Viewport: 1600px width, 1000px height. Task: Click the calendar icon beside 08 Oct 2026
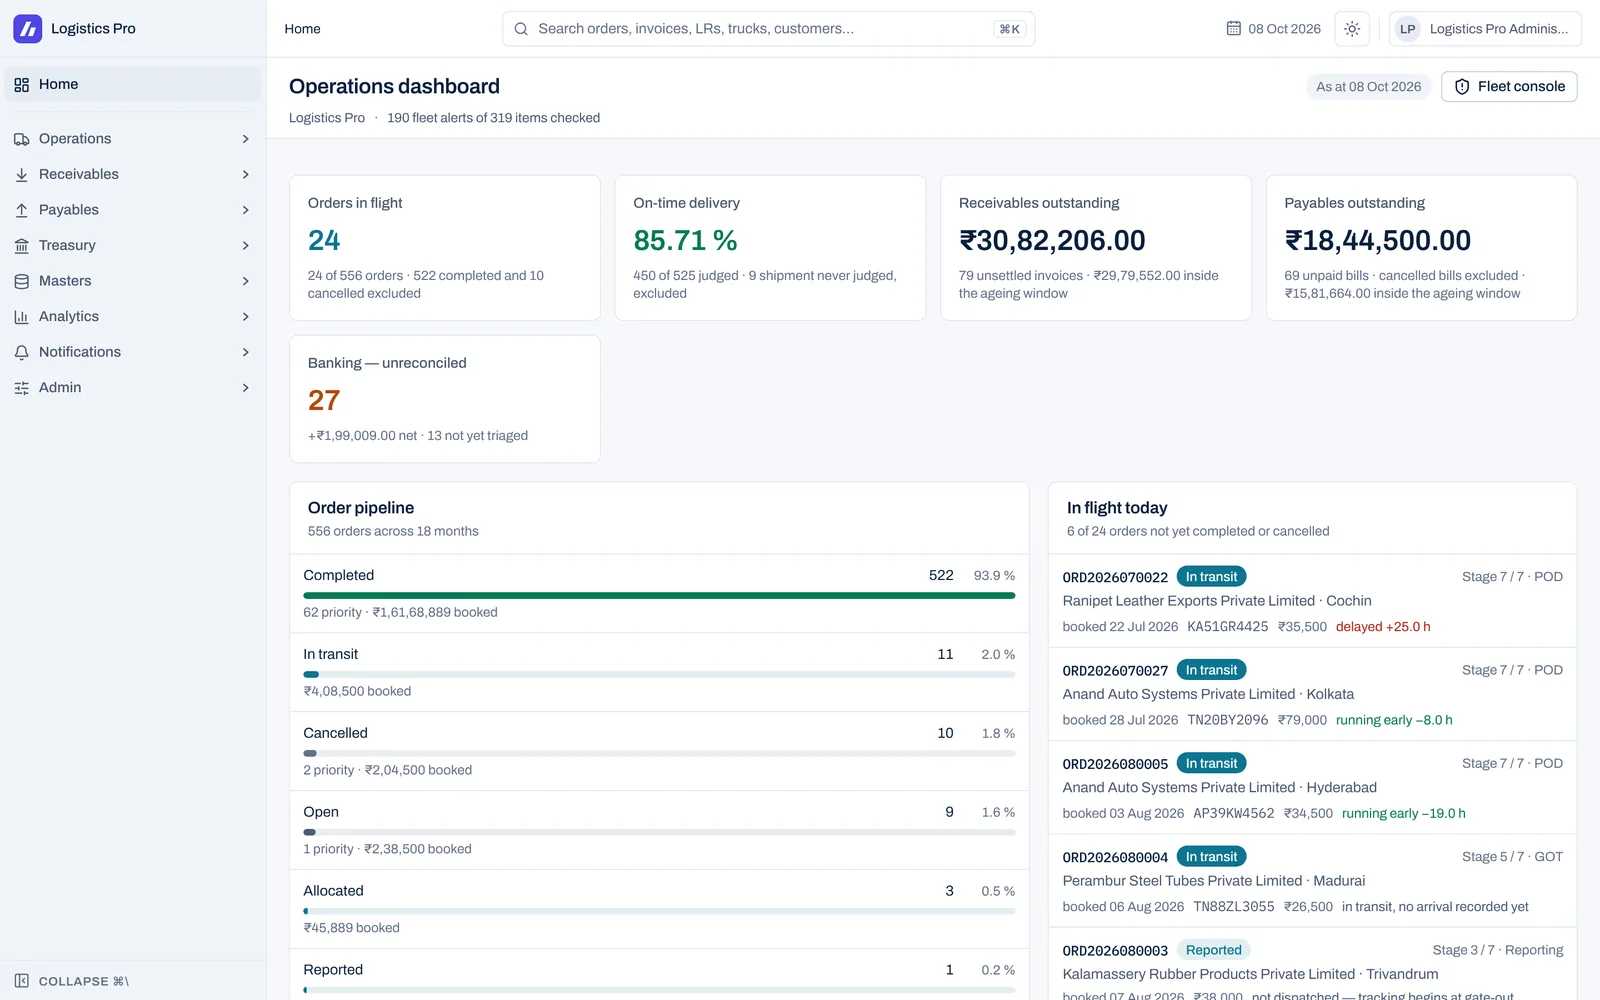(1234, 28)
